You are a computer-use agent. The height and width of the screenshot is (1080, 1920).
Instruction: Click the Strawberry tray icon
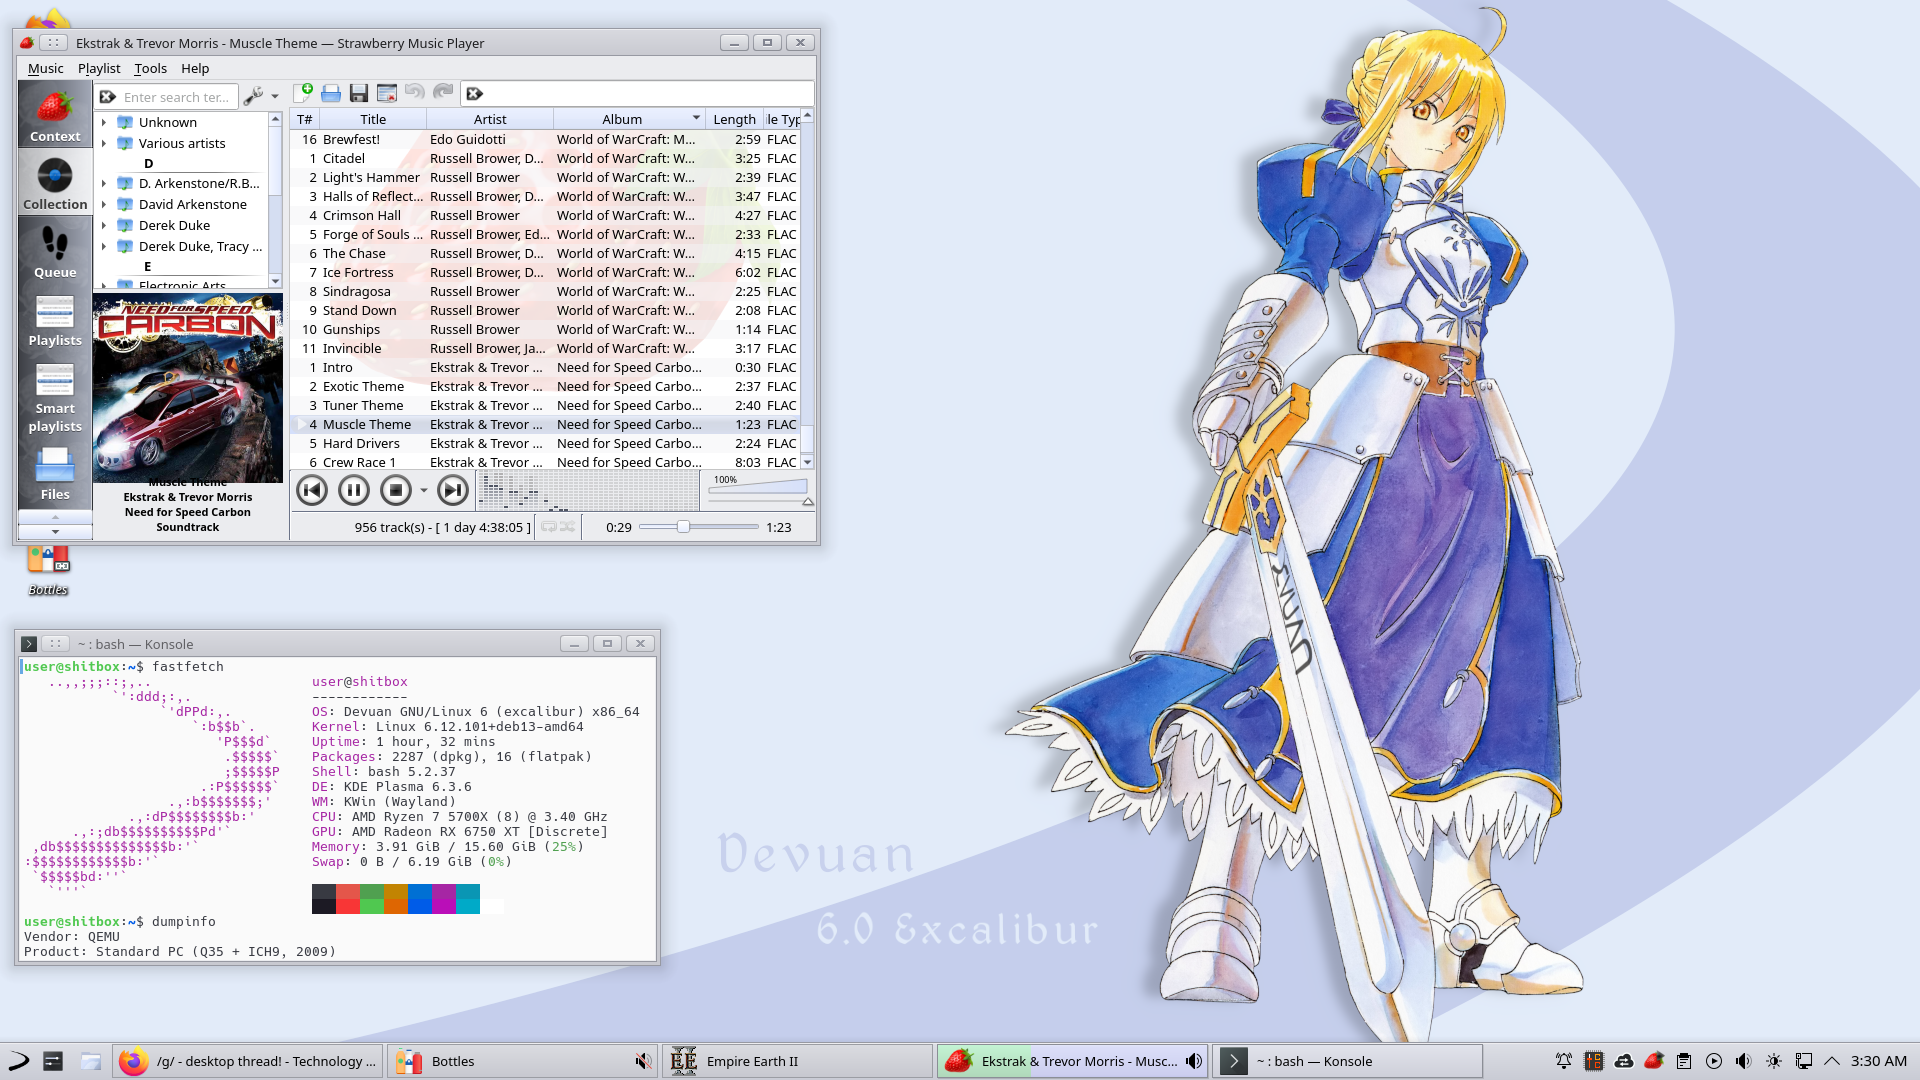coord(1654,1061)
